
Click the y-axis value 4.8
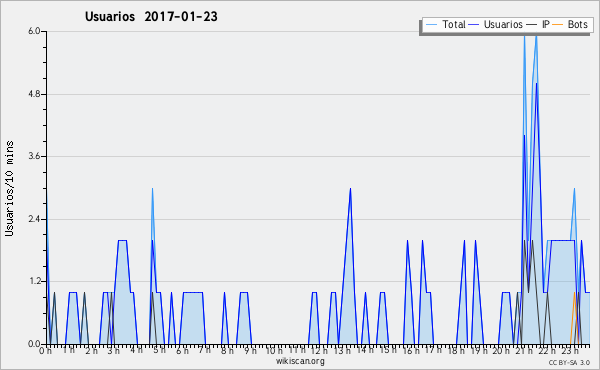(x=34, y=94)
